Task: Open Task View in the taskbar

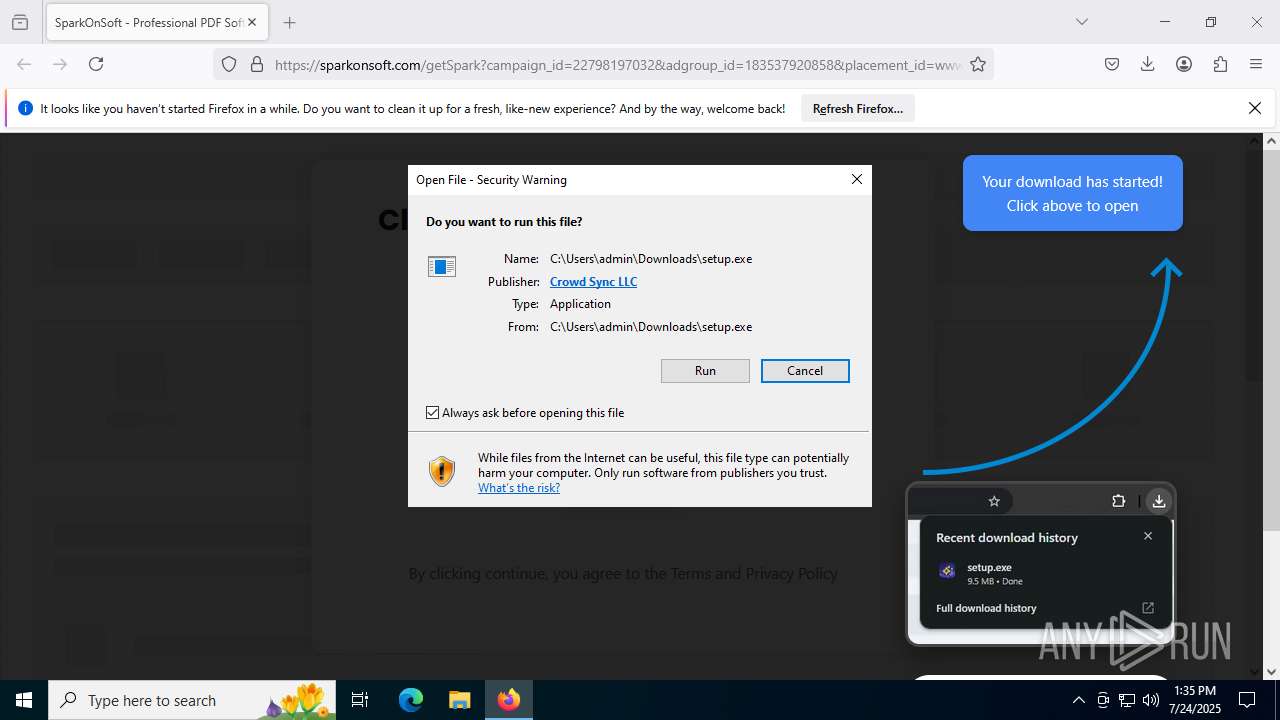Action: 360,700
